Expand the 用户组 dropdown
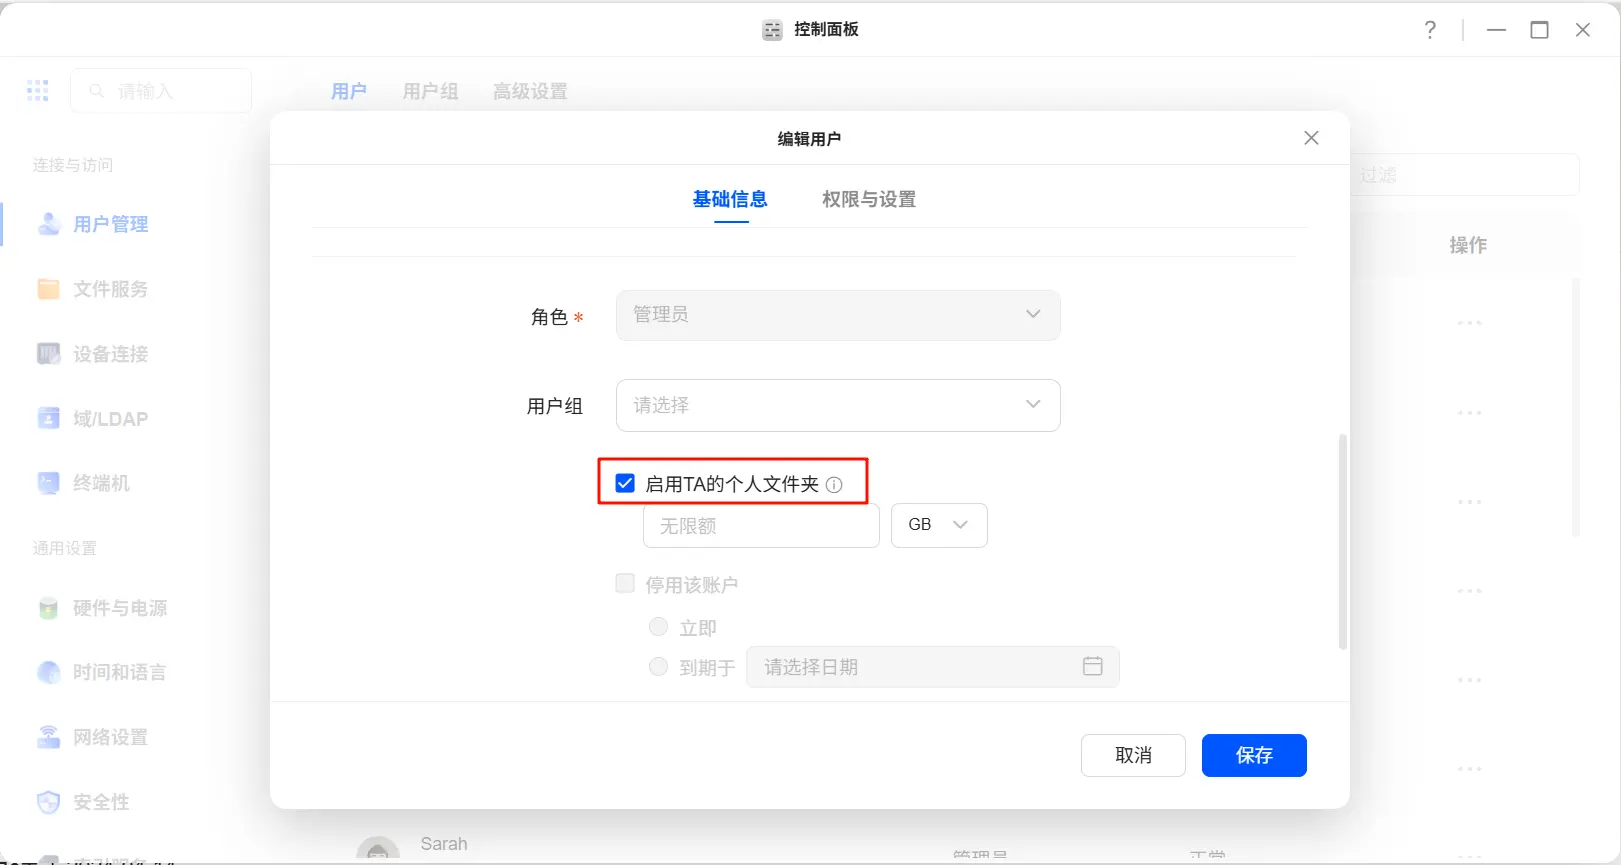This screenshot has height=865, width=1621. (x=837, y=405)
